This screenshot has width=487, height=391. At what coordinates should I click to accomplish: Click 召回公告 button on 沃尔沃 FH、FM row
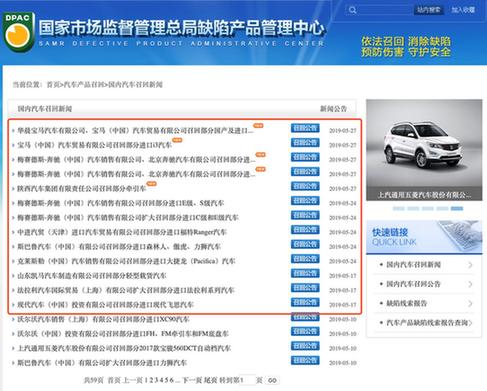305,331
